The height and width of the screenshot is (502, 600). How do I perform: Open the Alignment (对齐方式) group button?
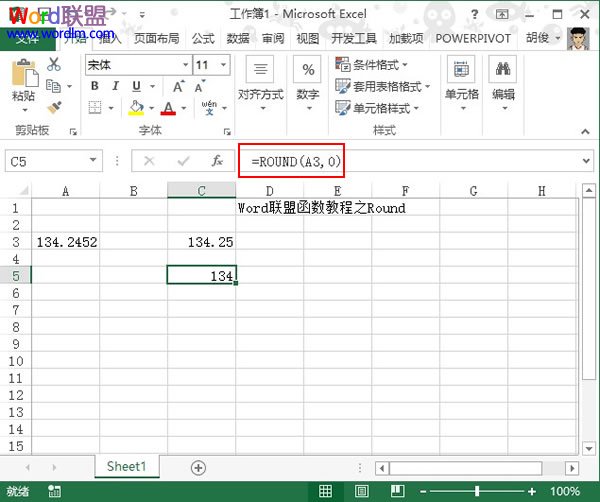[260, 84]
